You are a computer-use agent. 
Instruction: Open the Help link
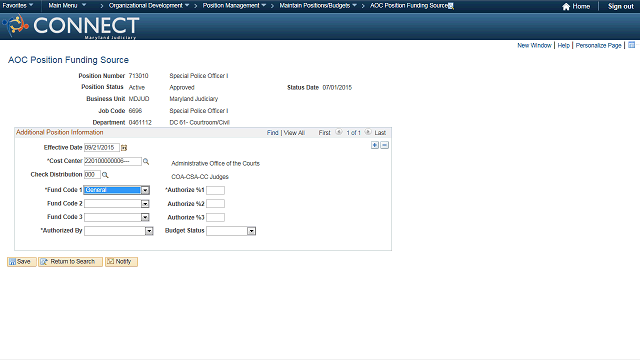pos(563,45)
